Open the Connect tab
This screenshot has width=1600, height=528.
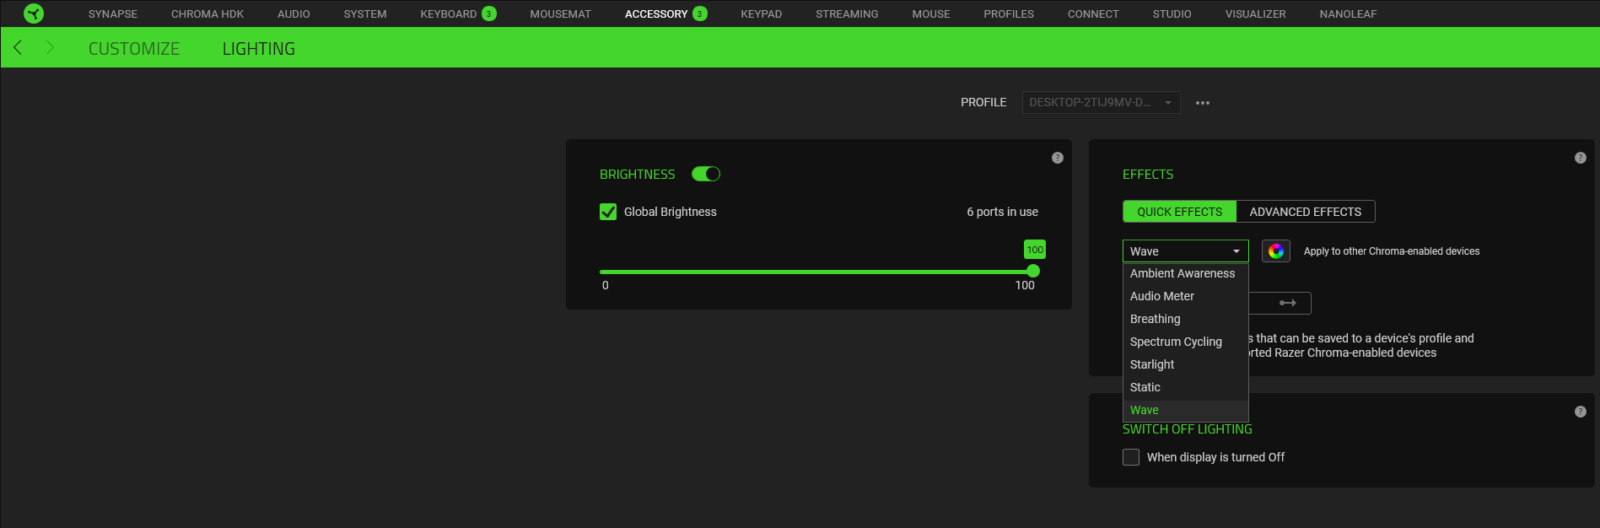(x=1093, y=14)
